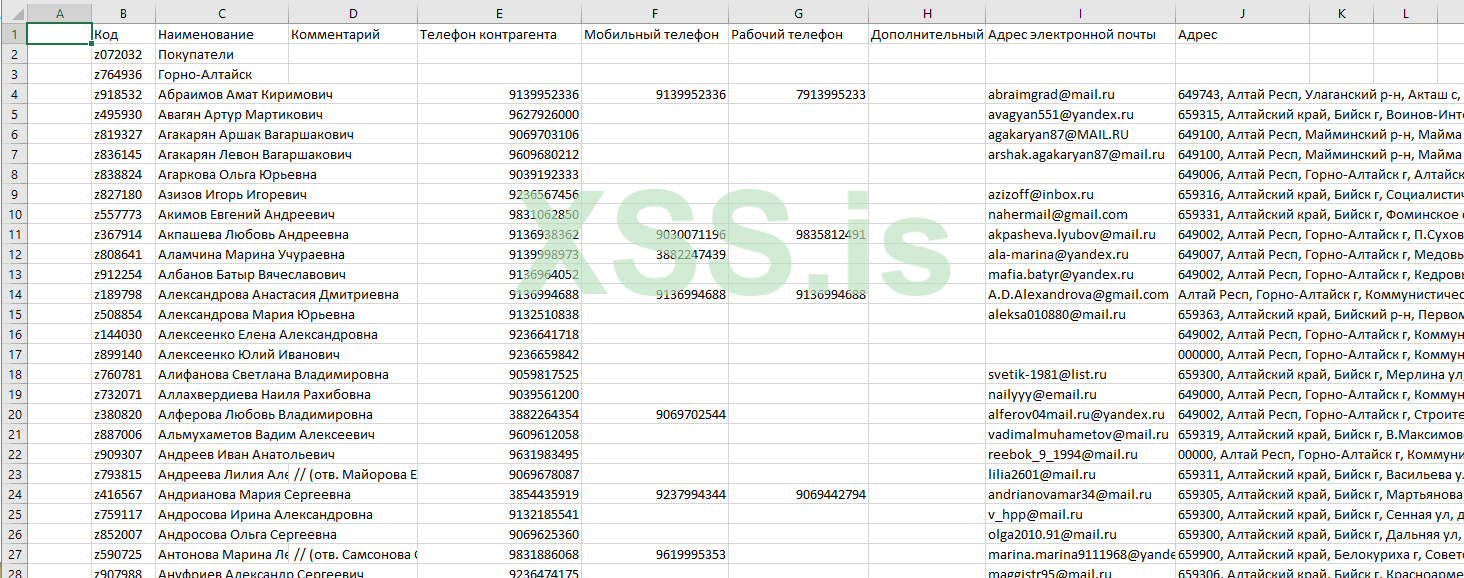This screenshot has height=578, width=1464.
Task: Select name 'Алексеенко Юлий Иванович'
Action: (249, 354)
